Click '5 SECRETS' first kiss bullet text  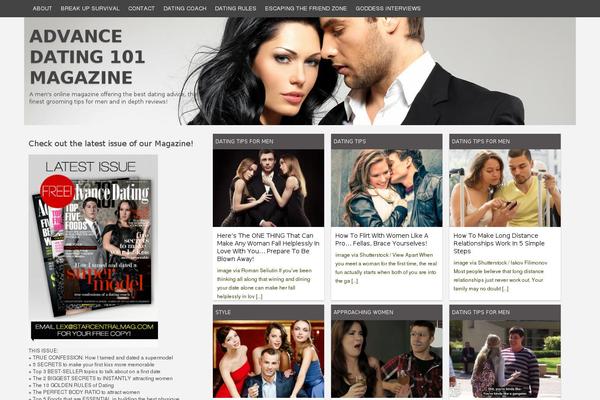click(x=91, y=364)
